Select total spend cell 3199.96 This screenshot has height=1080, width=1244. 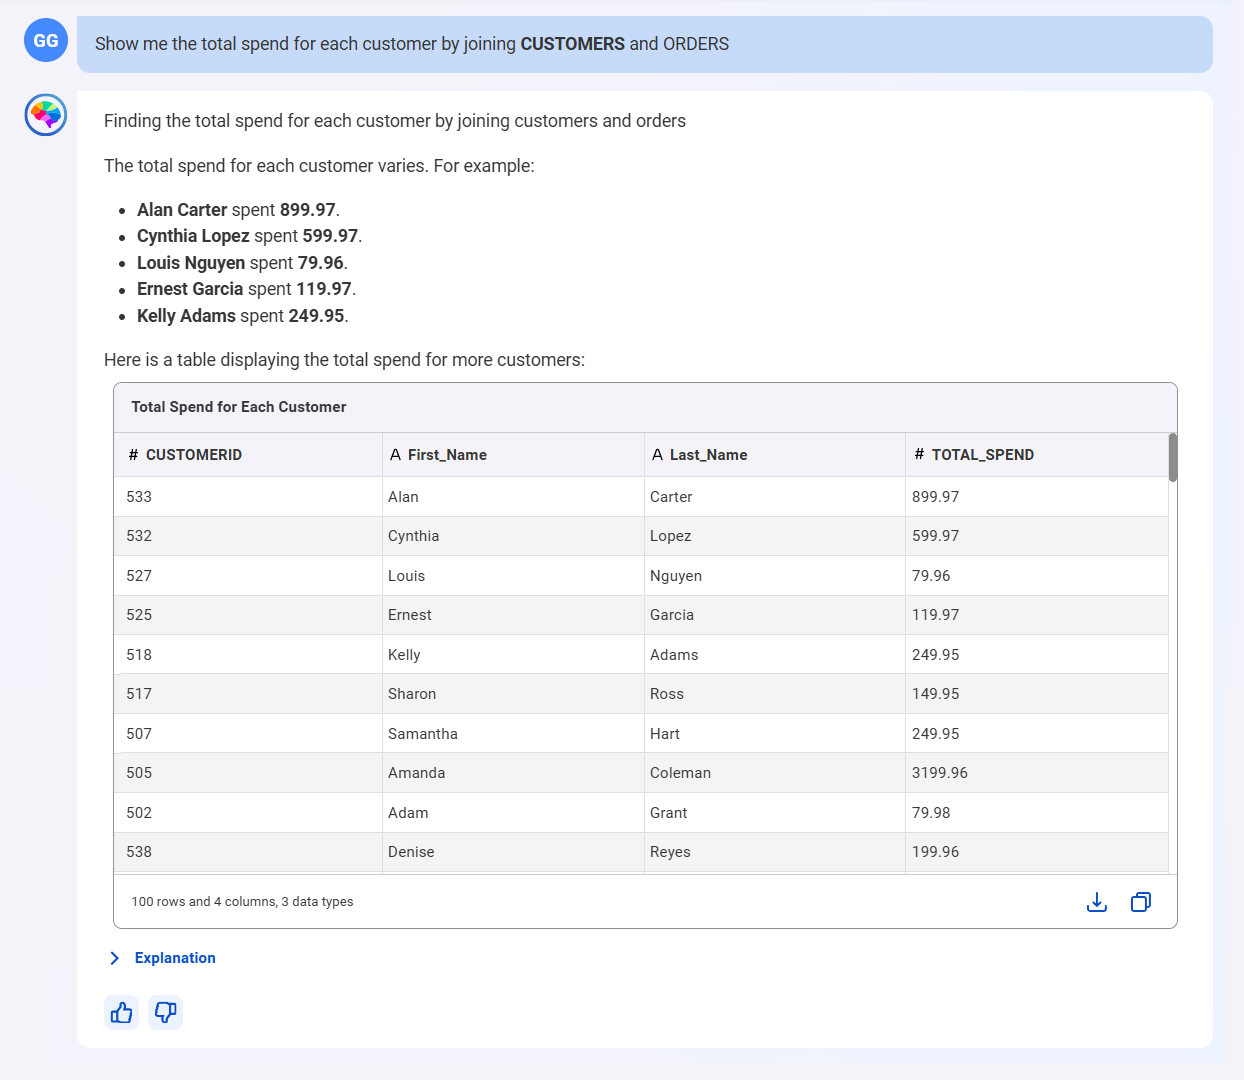coord(1037,773)
